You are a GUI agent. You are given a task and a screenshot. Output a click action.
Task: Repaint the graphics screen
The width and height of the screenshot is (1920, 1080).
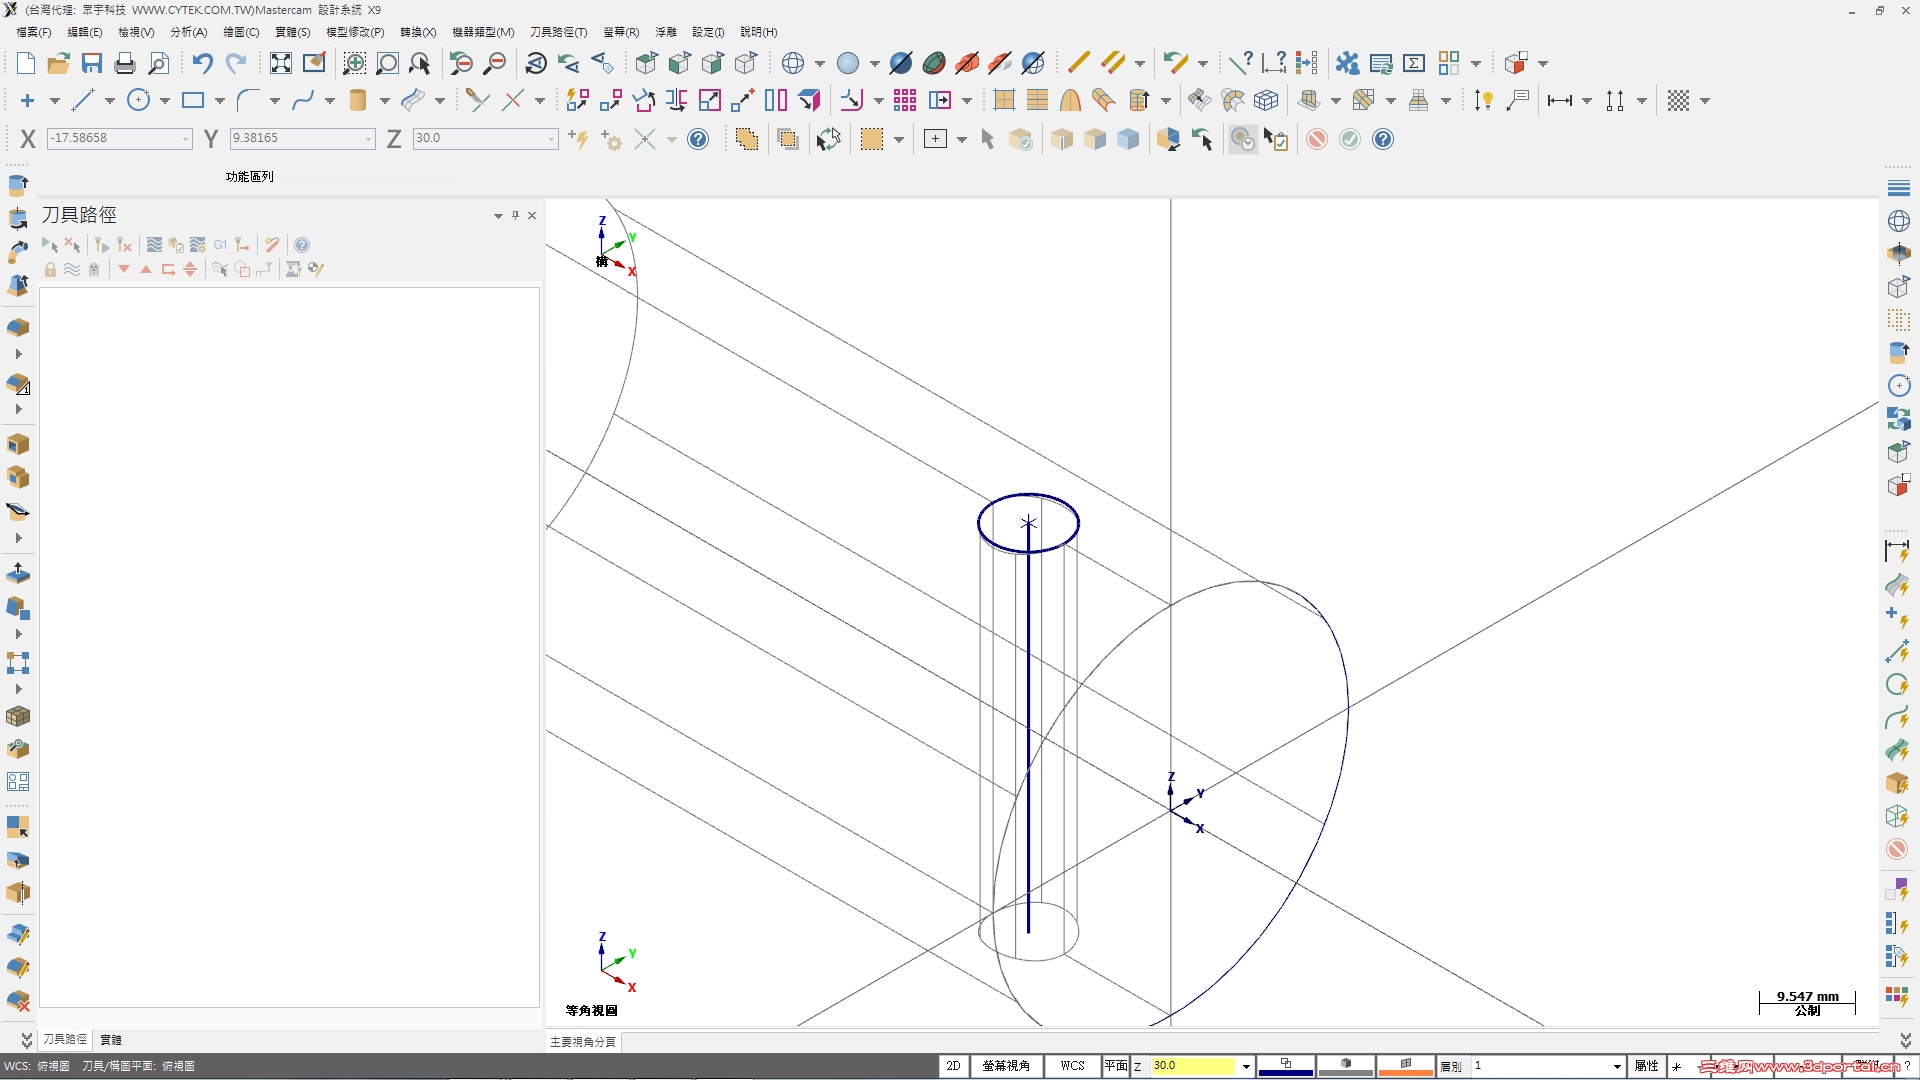pyautogui.click(x=314, y=63)
